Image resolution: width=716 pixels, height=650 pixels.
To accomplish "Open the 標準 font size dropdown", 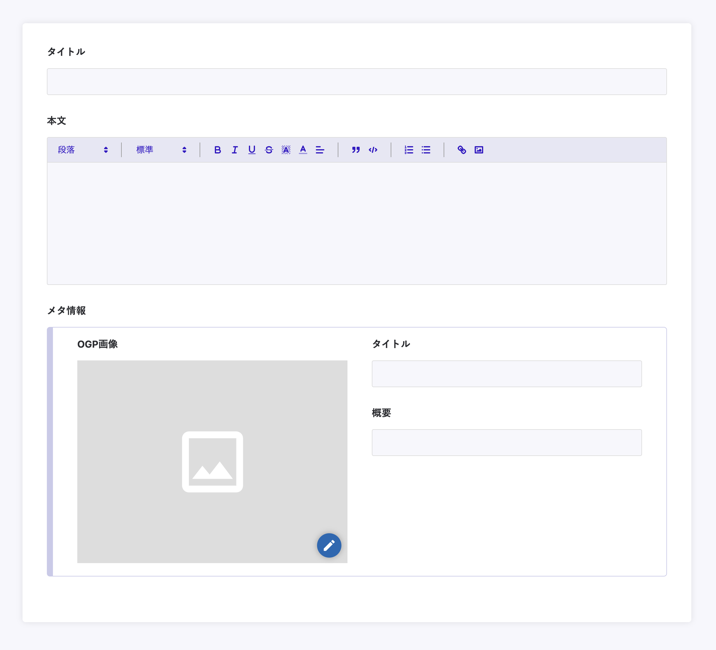I will 161,150.
